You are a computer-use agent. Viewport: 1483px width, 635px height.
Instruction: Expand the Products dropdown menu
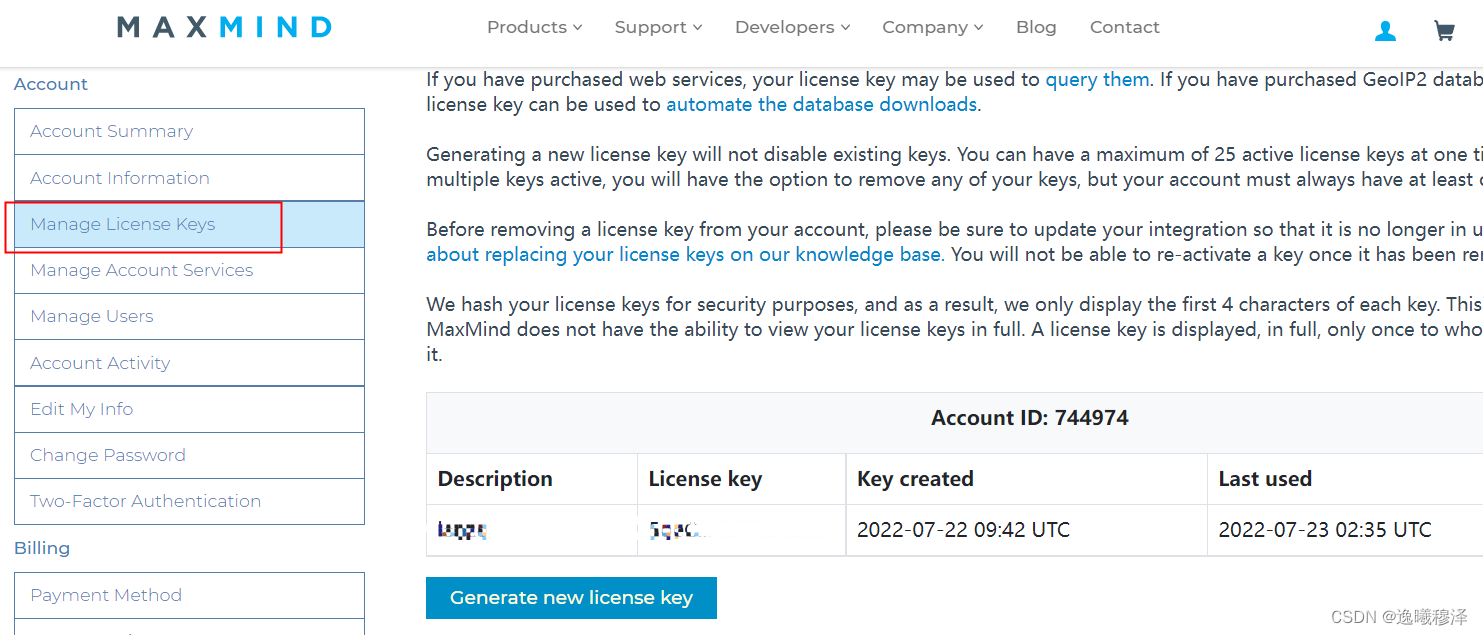tap(534, 27)
